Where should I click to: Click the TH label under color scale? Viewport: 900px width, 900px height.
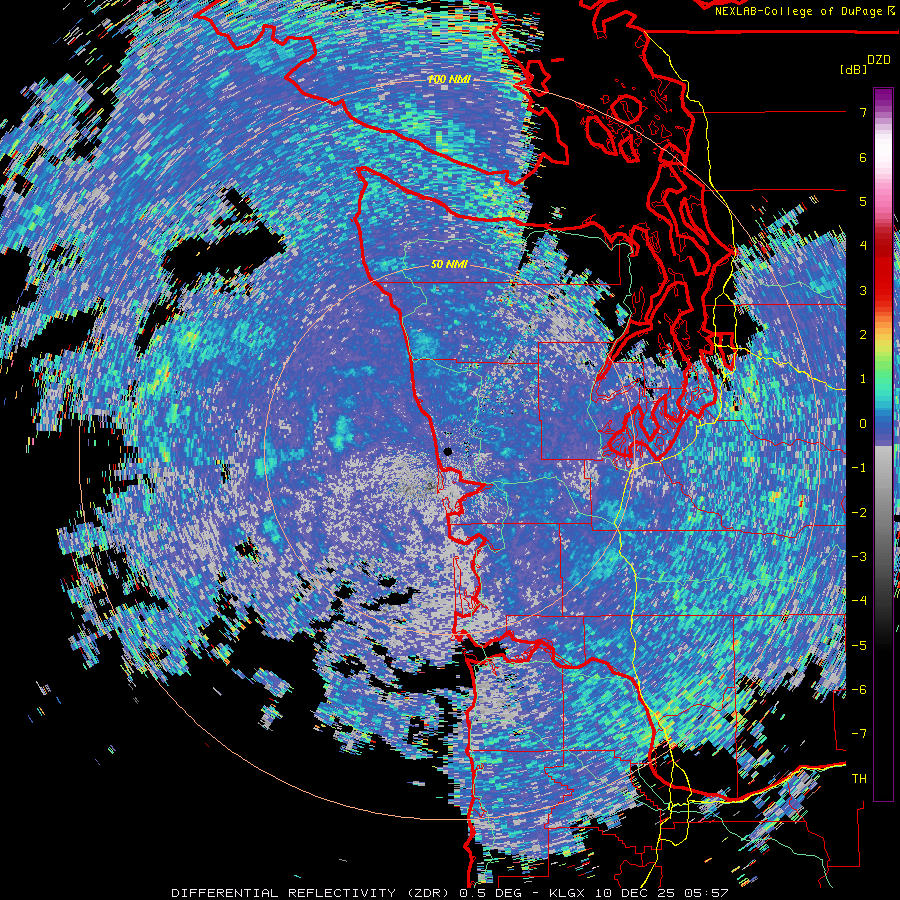click(x=859, y=779)
